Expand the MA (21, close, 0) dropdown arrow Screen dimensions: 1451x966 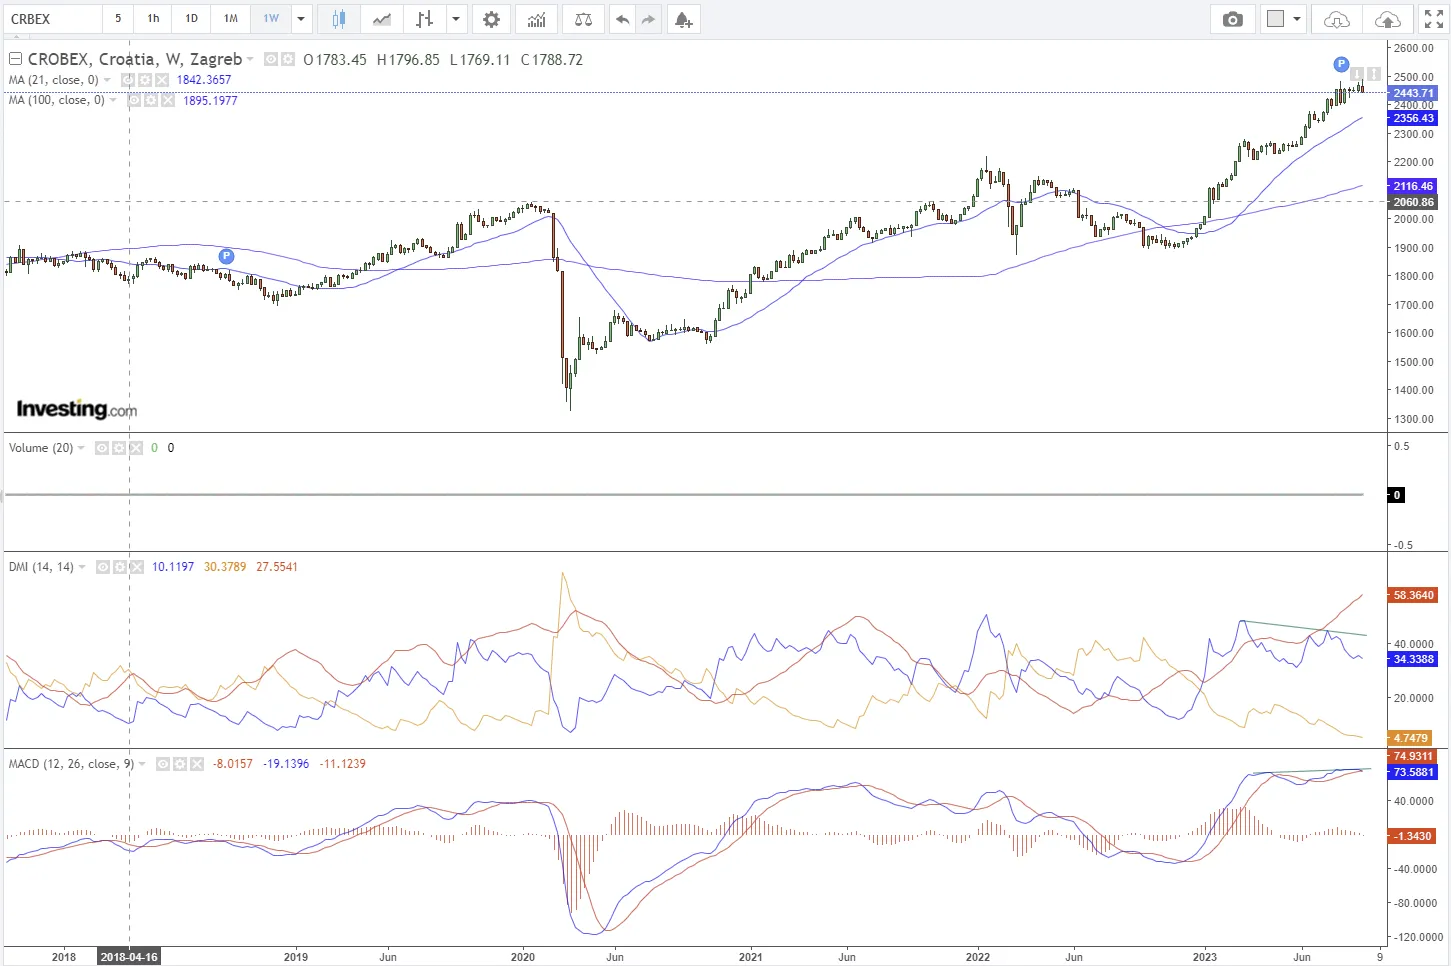tap(107, 80)
